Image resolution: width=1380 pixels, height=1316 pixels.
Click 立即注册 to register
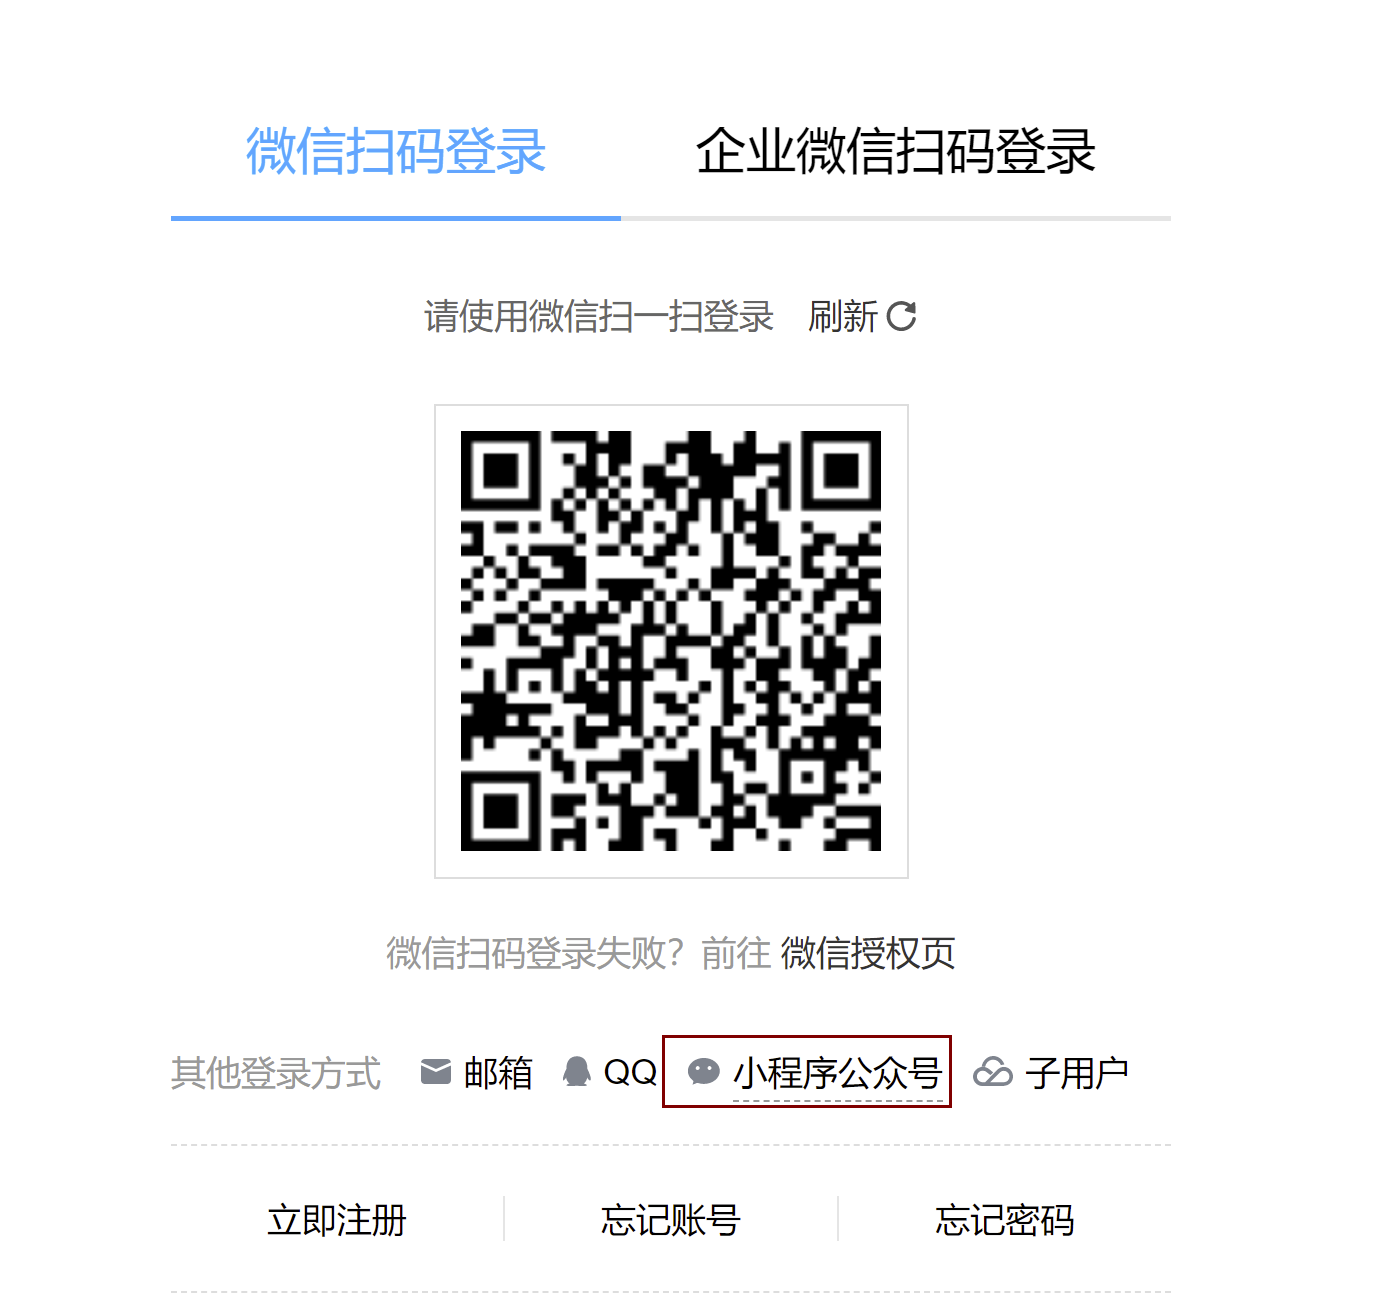coord(337,1220)
